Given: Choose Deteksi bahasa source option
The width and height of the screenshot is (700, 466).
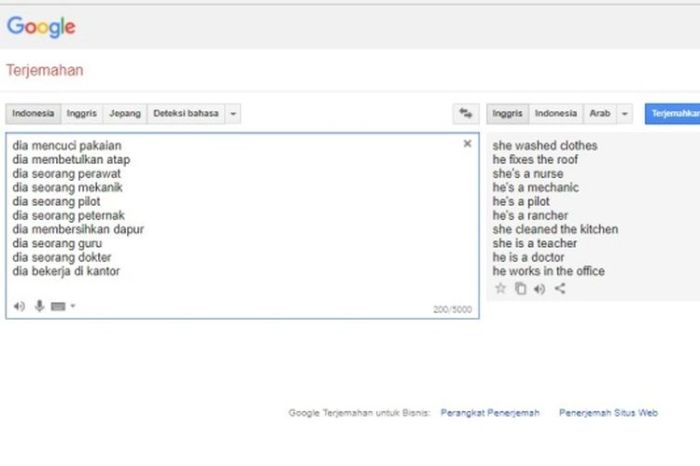Looking at the screenshot, I should coord(186,113).
